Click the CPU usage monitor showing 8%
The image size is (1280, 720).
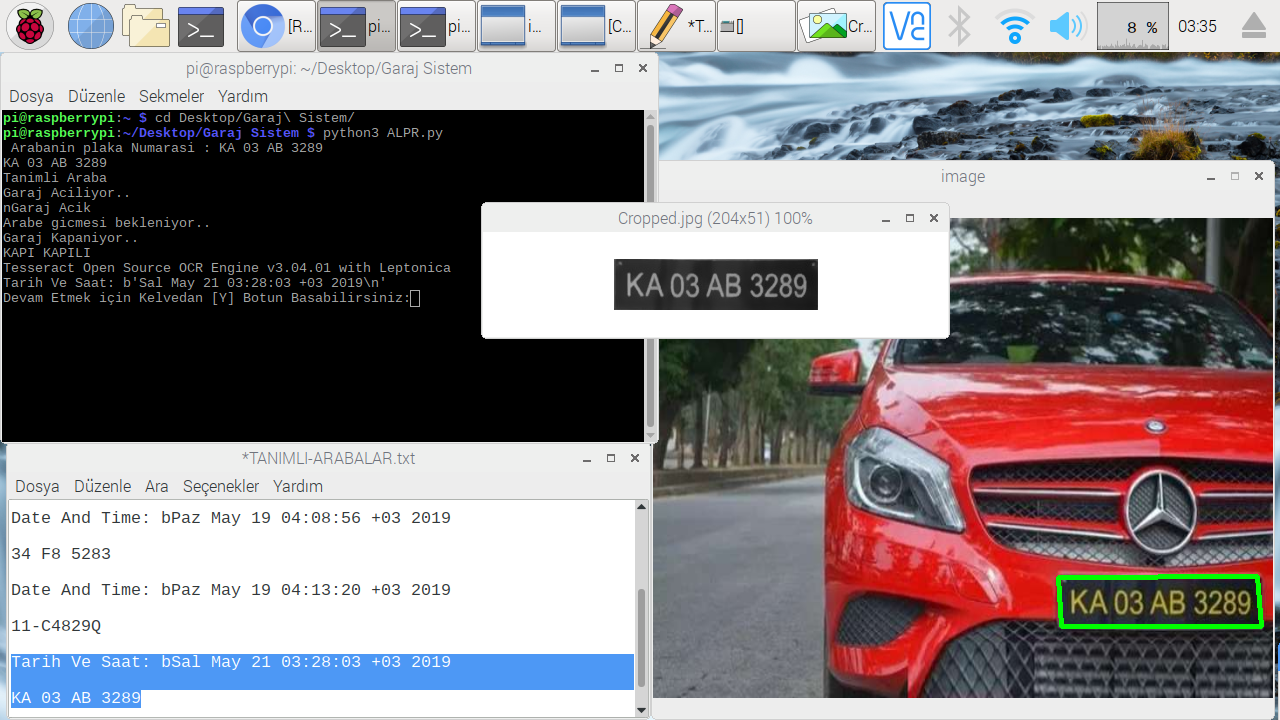(x=1132, y=25)
